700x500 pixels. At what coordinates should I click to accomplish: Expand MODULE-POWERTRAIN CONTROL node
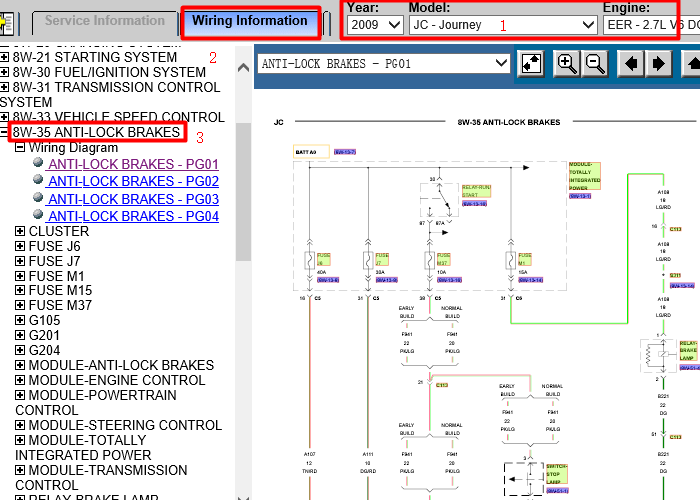point(20,395)
